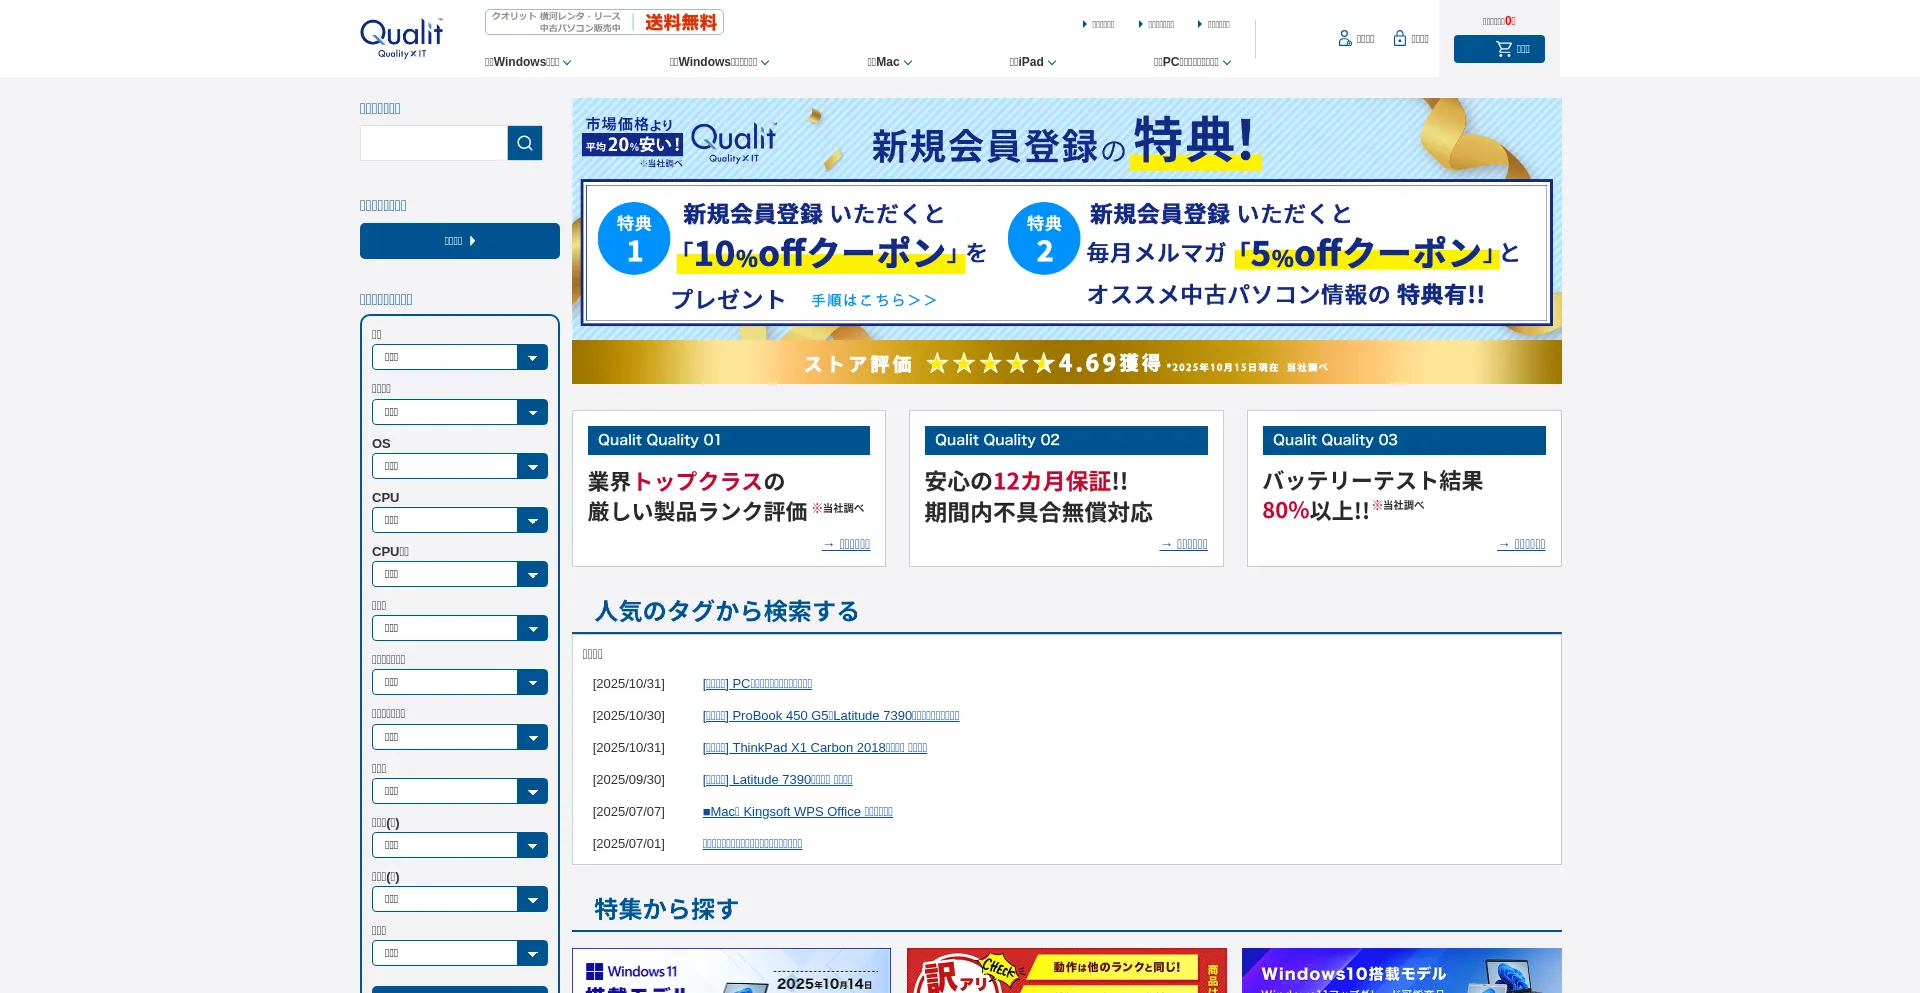Open the ProBook 450 G5 news link

point(830,716)
